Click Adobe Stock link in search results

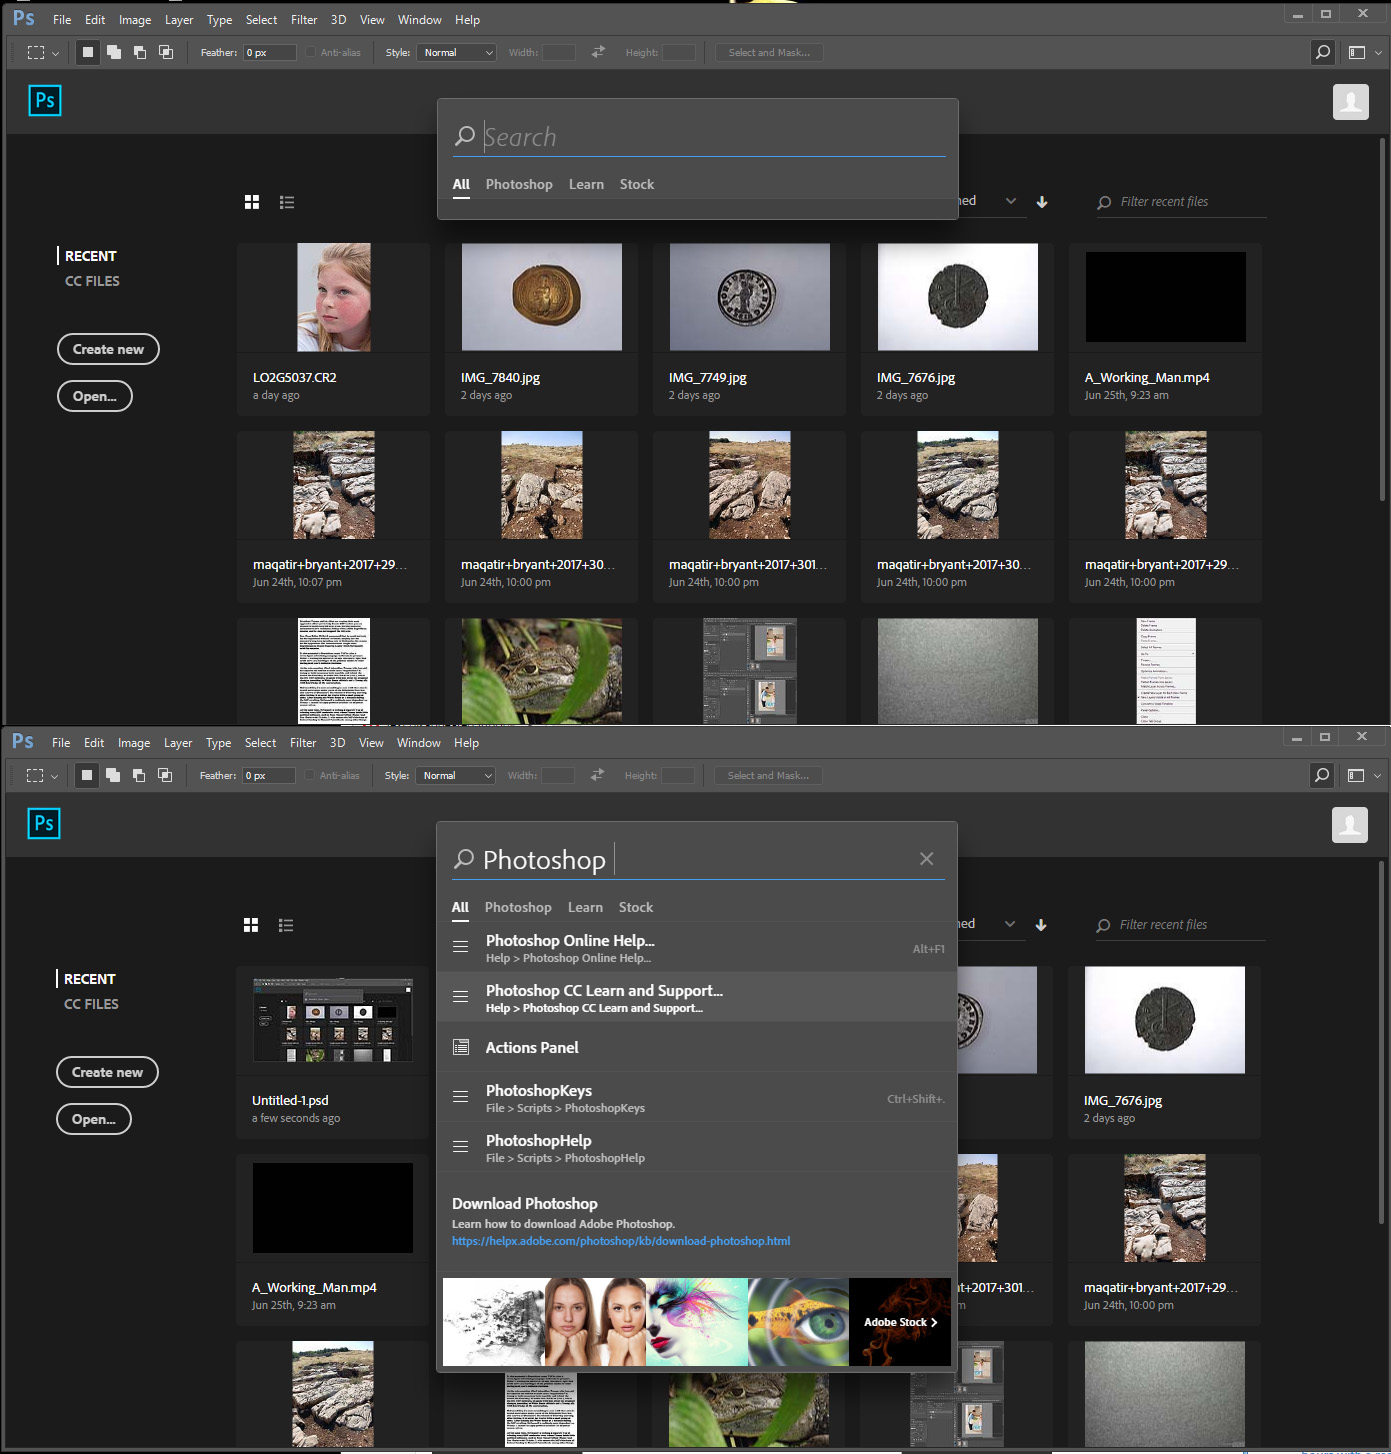click(900, 1322)
